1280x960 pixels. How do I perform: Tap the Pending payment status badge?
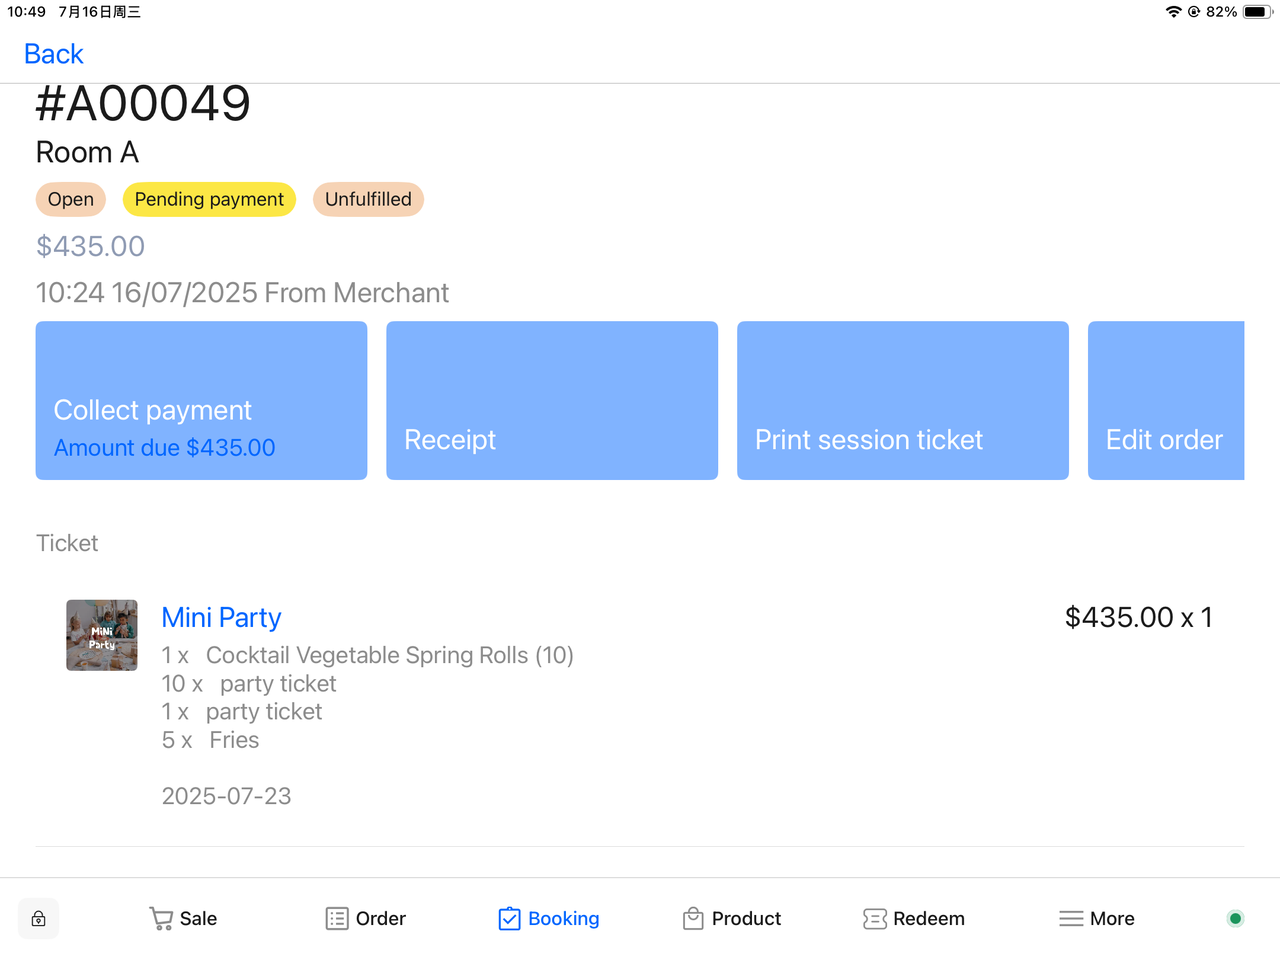pos(209,199)
